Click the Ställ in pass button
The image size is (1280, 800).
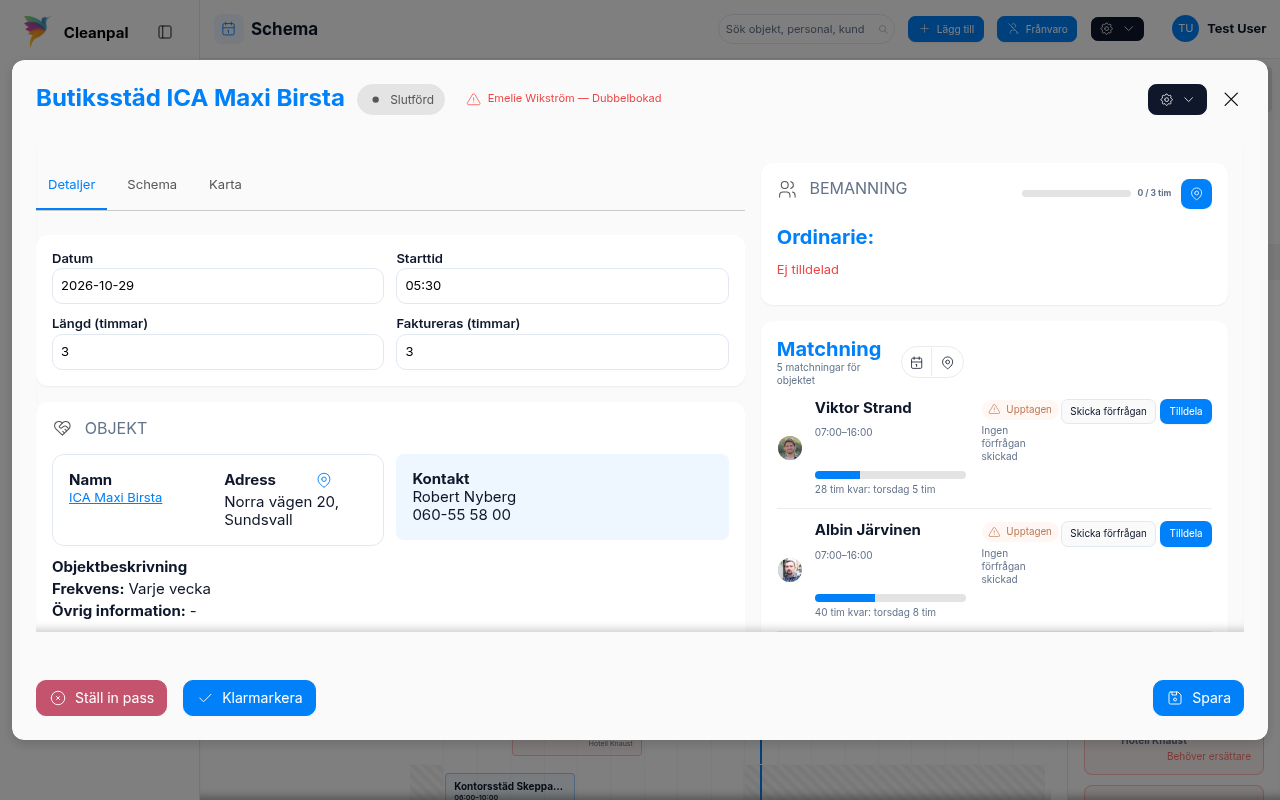[x=101, y=698]
